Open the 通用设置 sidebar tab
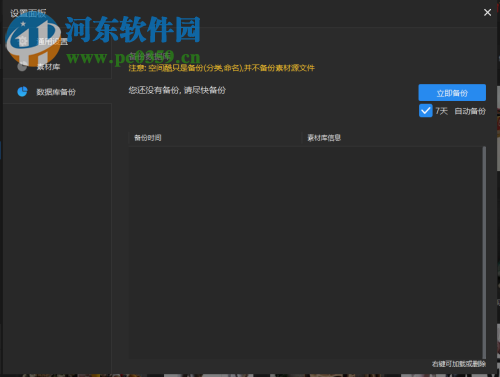 point(57,42)
